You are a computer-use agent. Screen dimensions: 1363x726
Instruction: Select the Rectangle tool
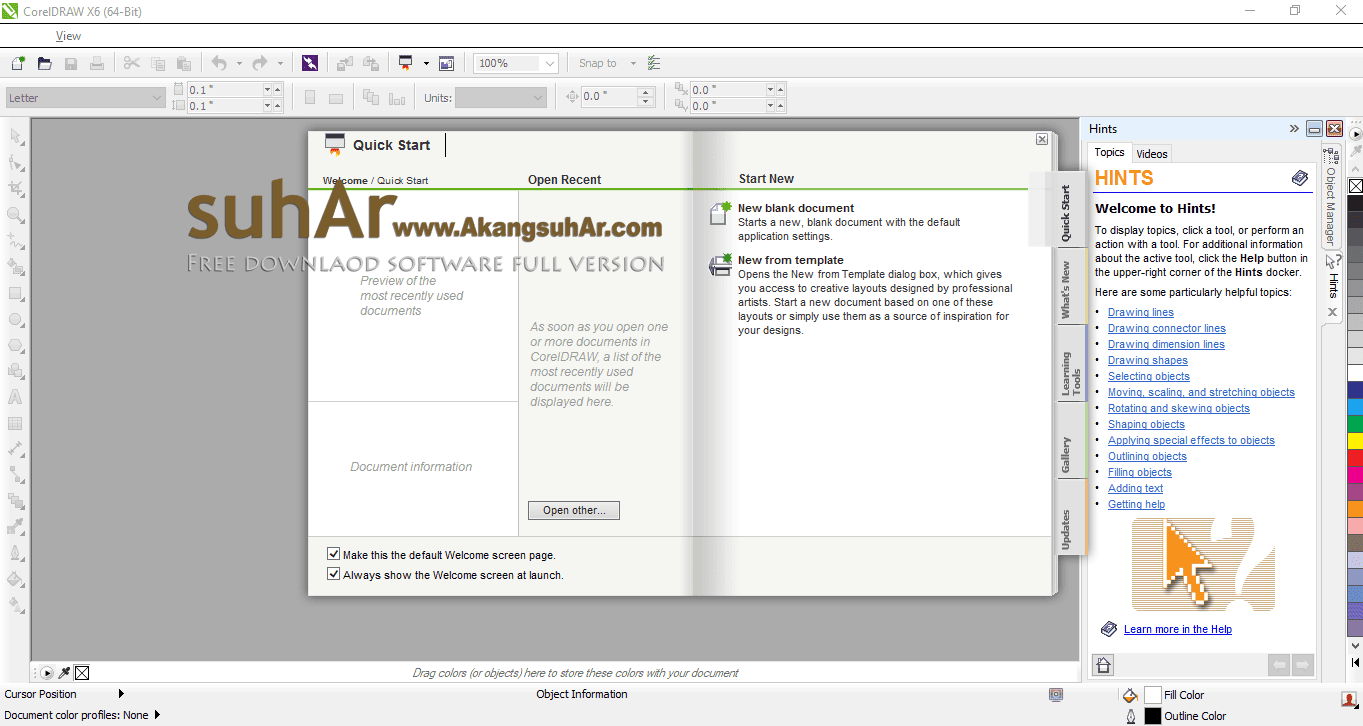point(16,293)
